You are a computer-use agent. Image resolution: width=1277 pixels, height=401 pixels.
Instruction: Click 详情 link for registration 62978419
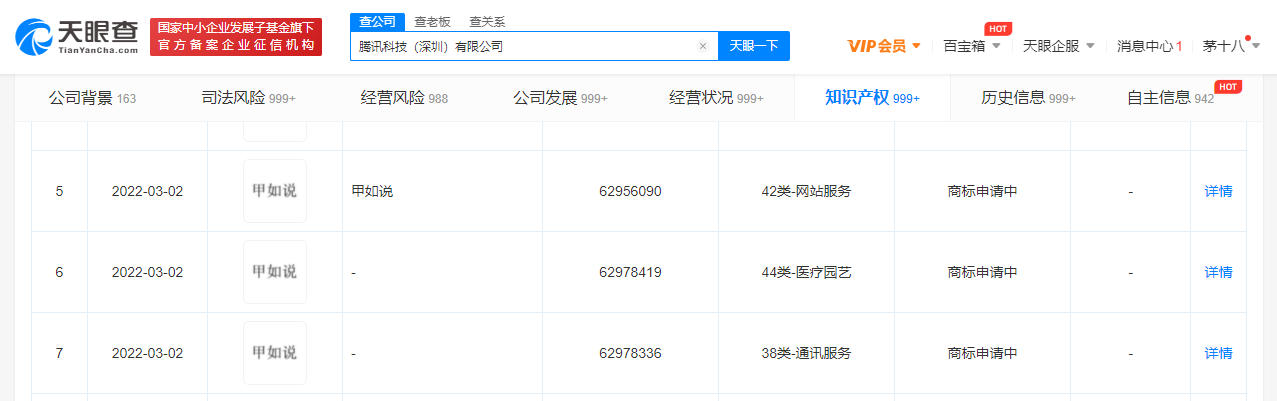[x=1218, y=272]
